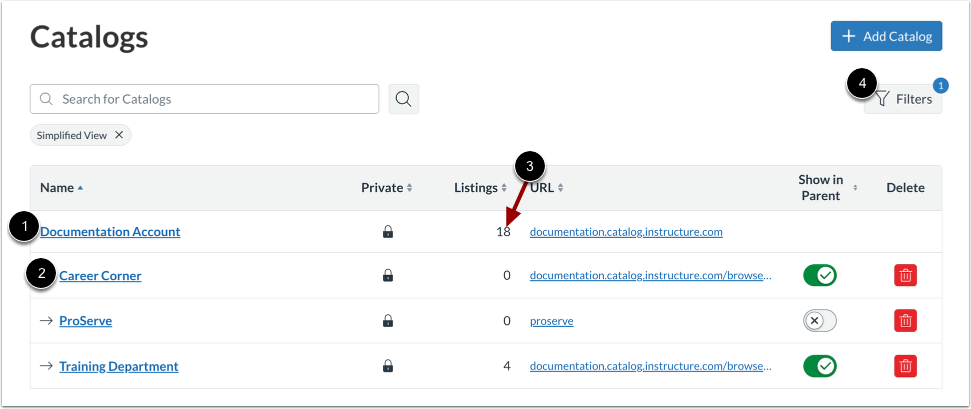Sort the table by Private column
Screen dimensions: 971x409
[x=387, y=188]
